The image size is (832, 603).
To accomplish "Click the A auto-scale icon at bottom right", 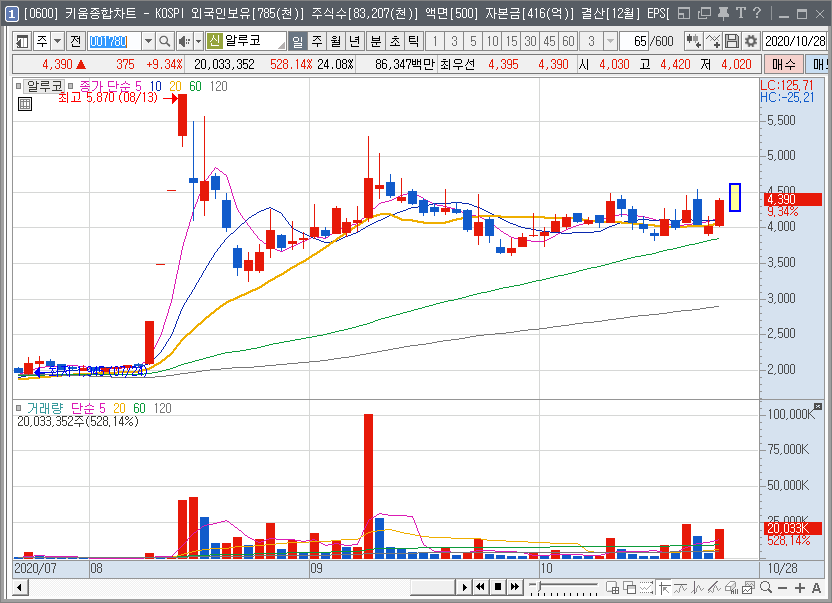I will pos(817,588).
